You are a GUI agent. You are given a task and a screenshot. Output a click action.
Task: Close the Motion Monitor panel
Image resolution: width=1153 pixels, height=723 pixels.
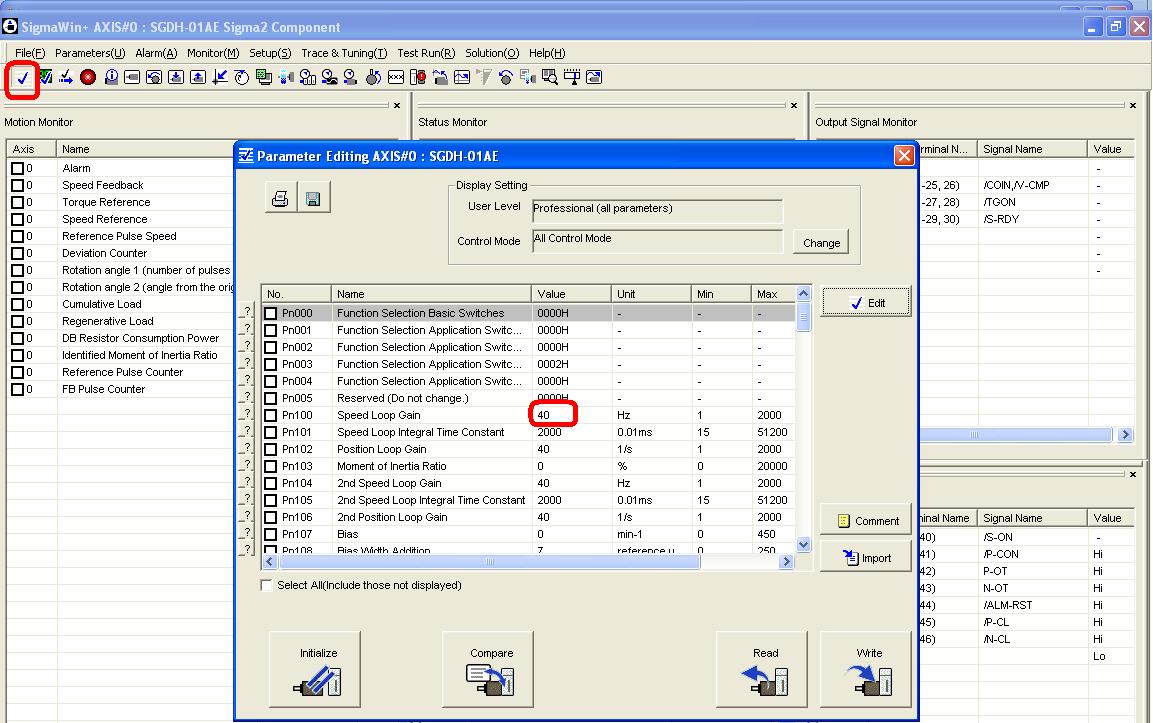(397, 105)
